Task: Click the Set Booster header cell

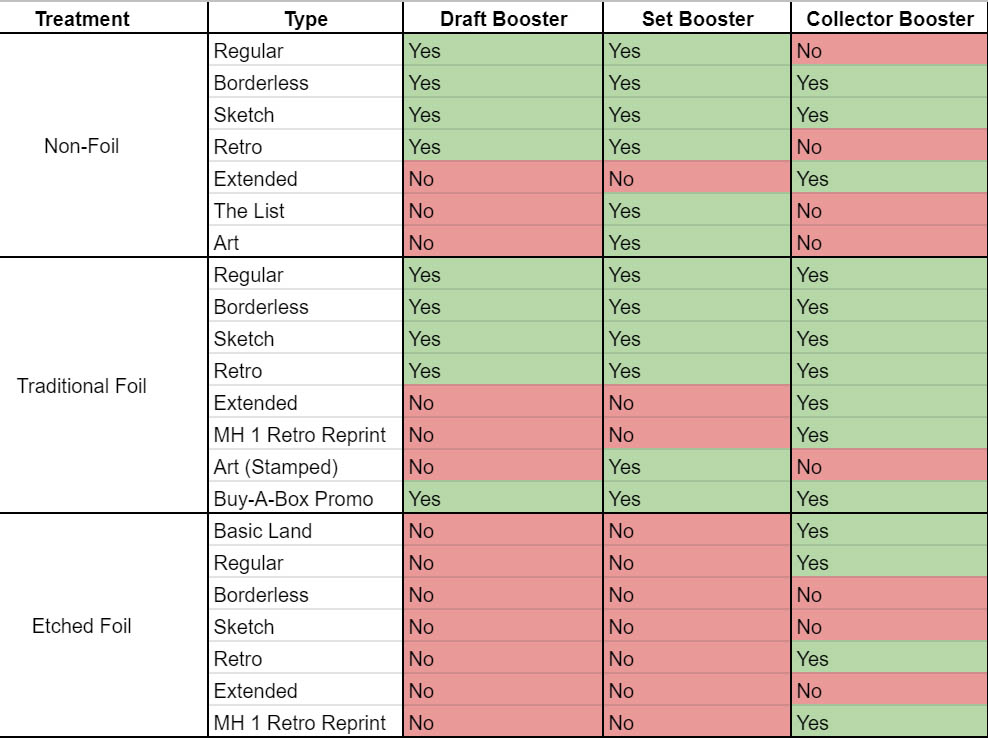Action: pos(697,18)
